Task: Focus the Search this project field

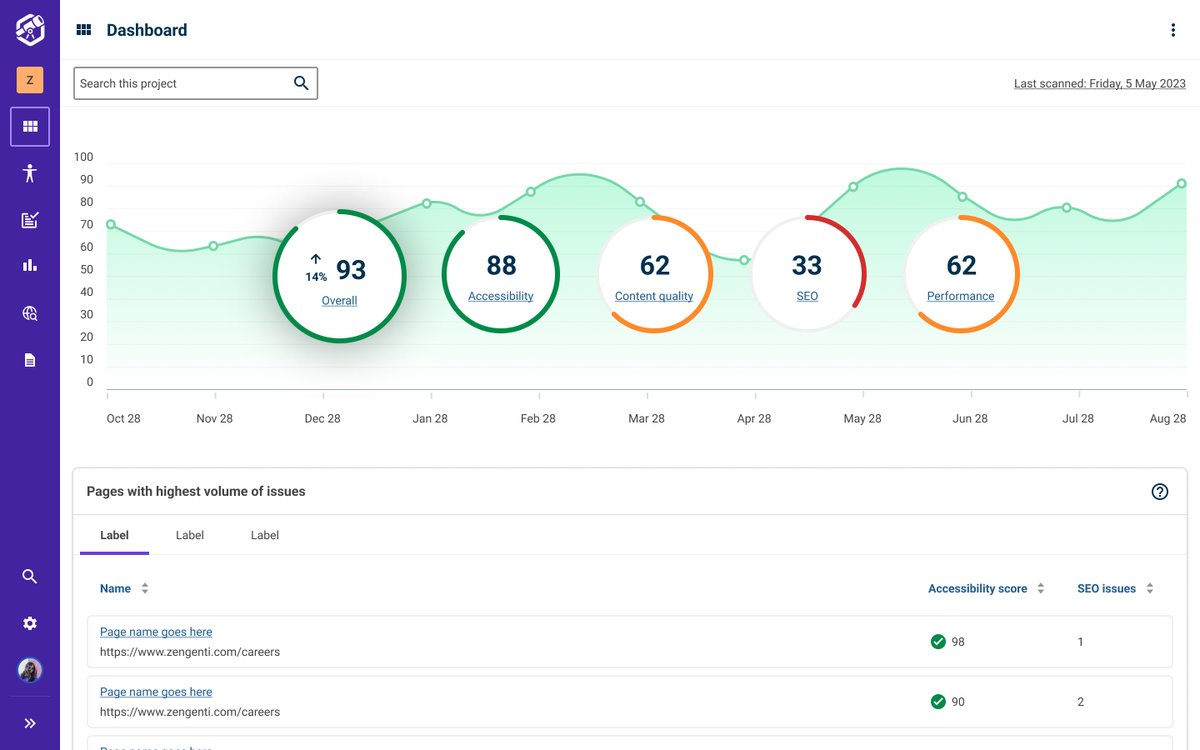Action: [196, 83]
